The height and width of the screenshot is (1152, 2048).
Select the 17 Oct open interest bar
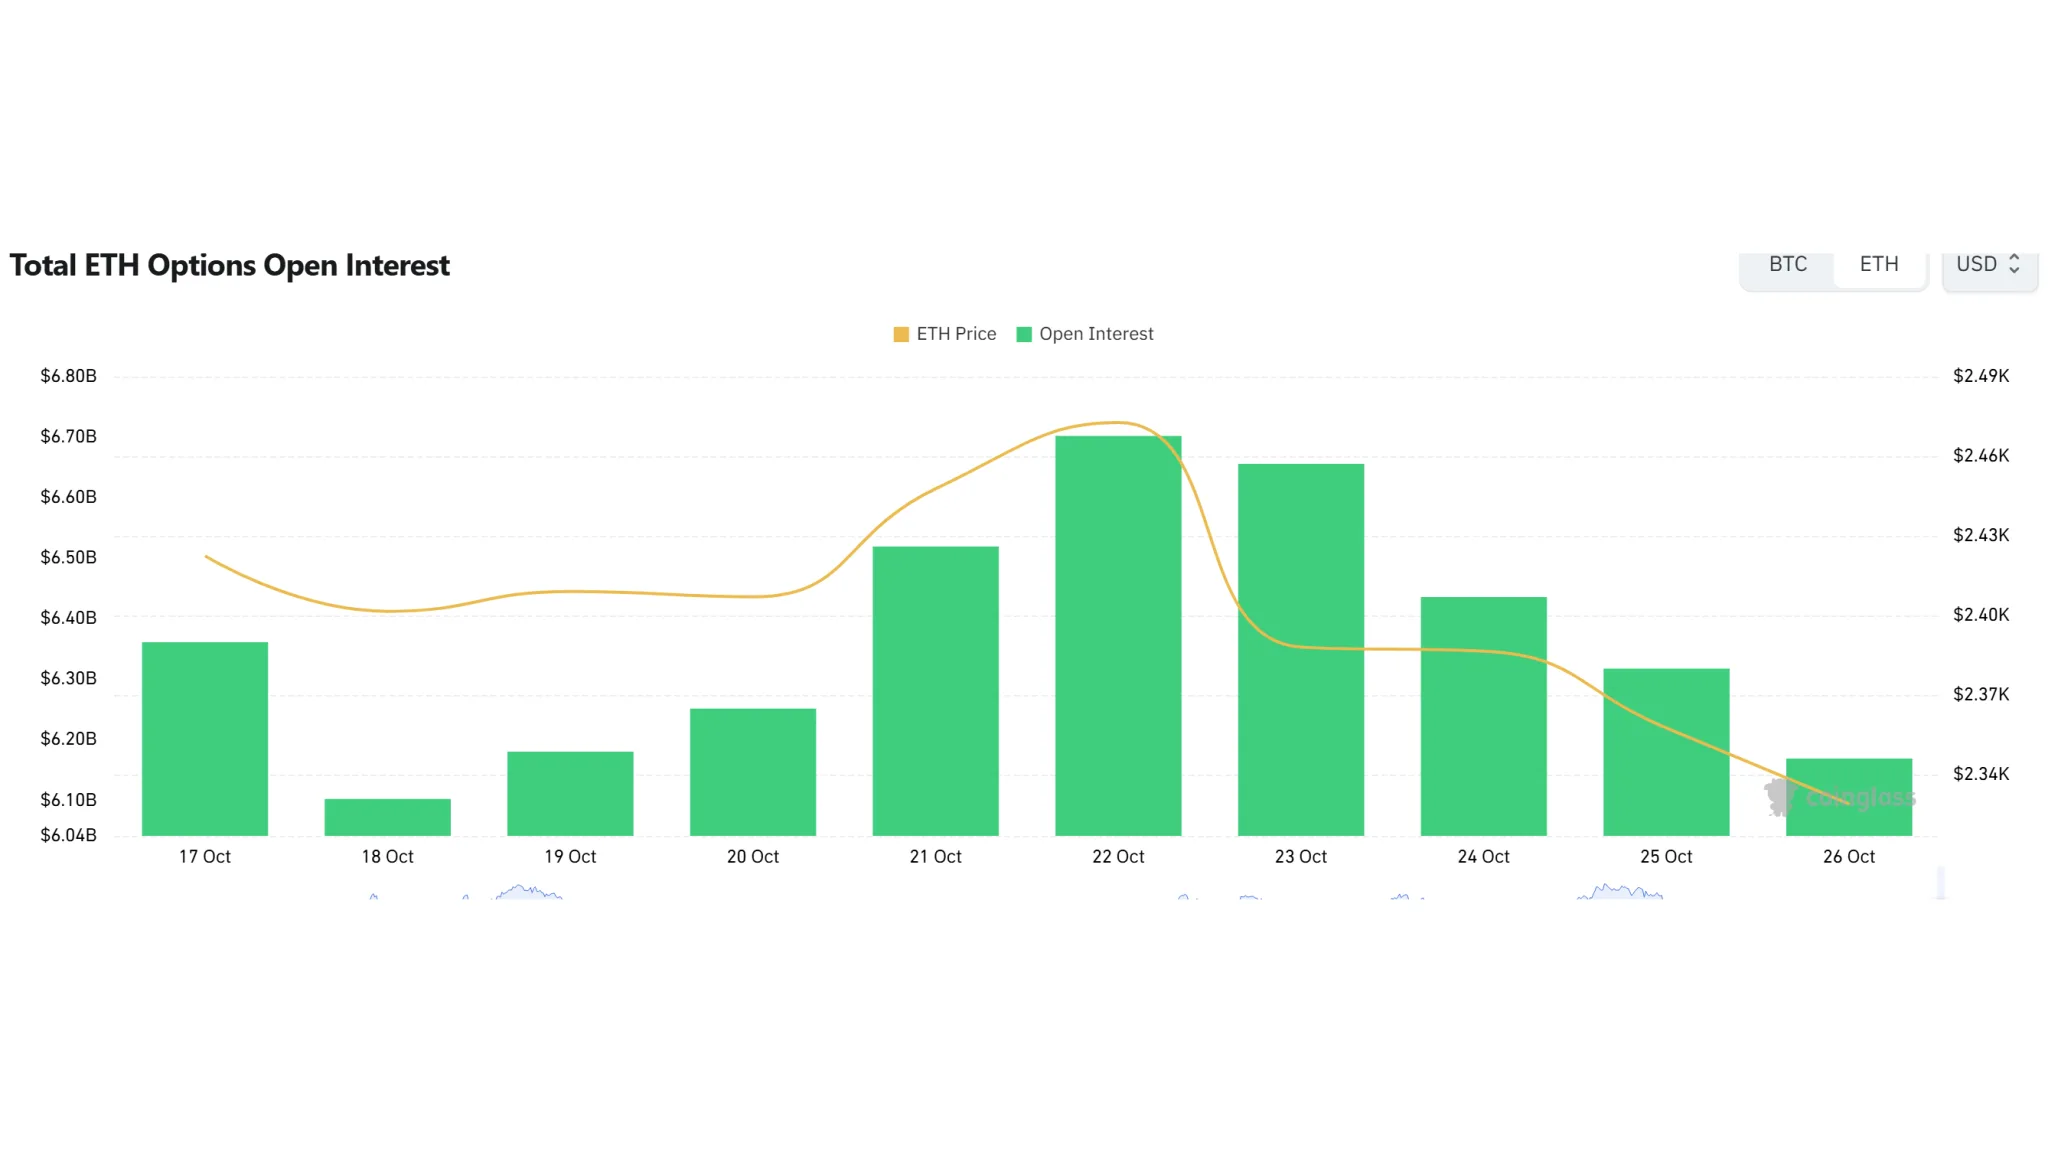(205, 739)
